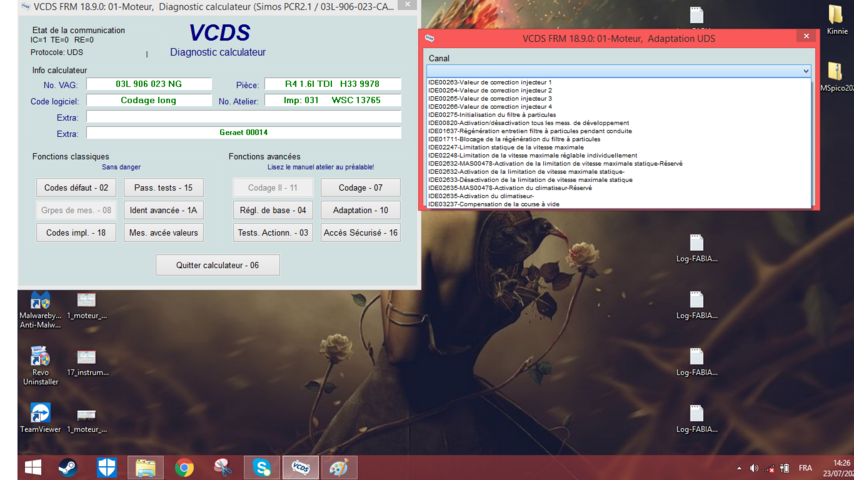The height and width of the screenshot is (480, 854).
Task: Open Codes impl. - 18
Action: click(76, 233)
